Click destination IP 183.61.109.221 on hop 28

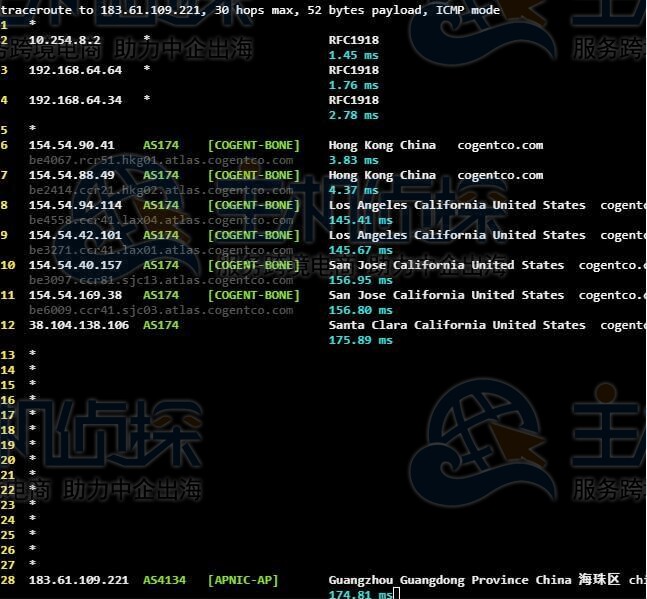79,580
